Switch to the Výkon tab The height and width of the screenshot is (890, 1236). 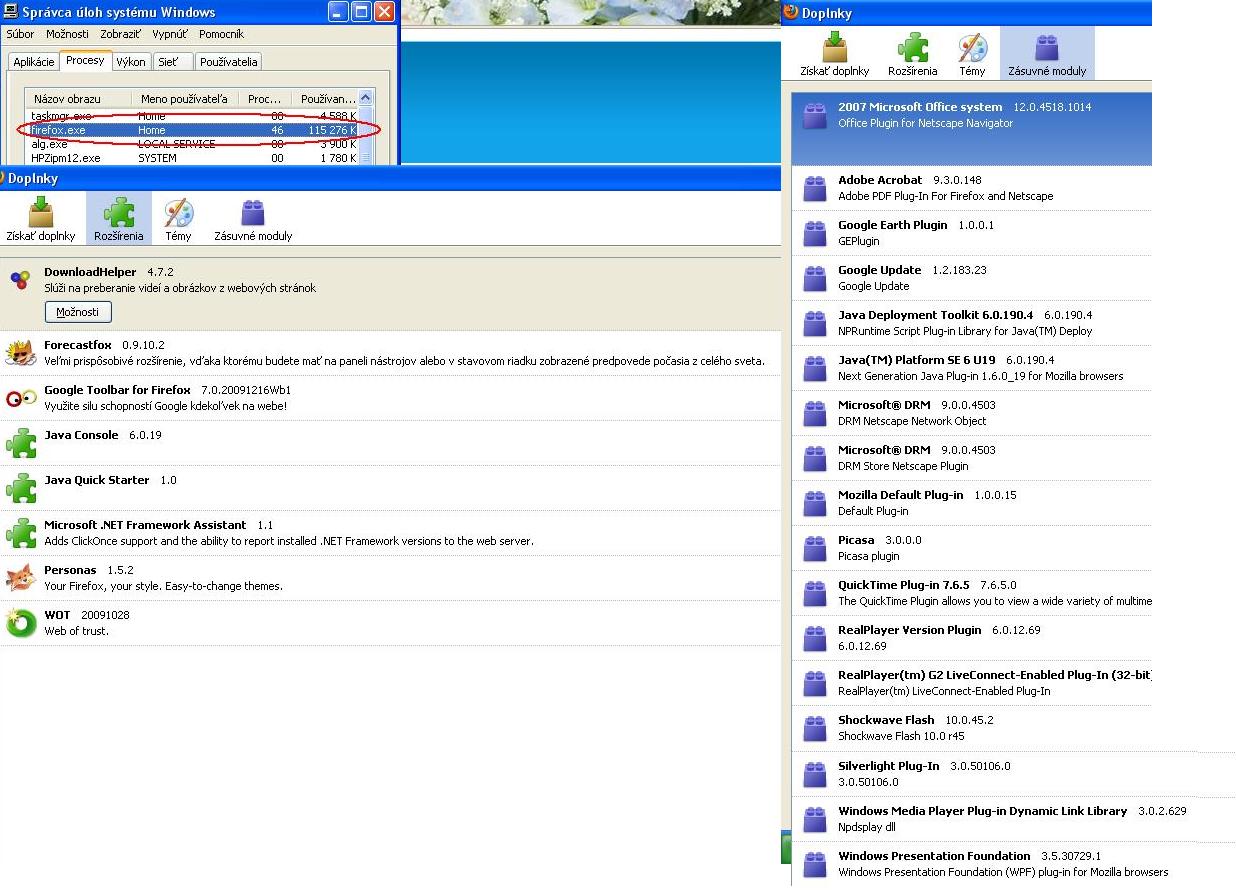click(x=131, y=62)
